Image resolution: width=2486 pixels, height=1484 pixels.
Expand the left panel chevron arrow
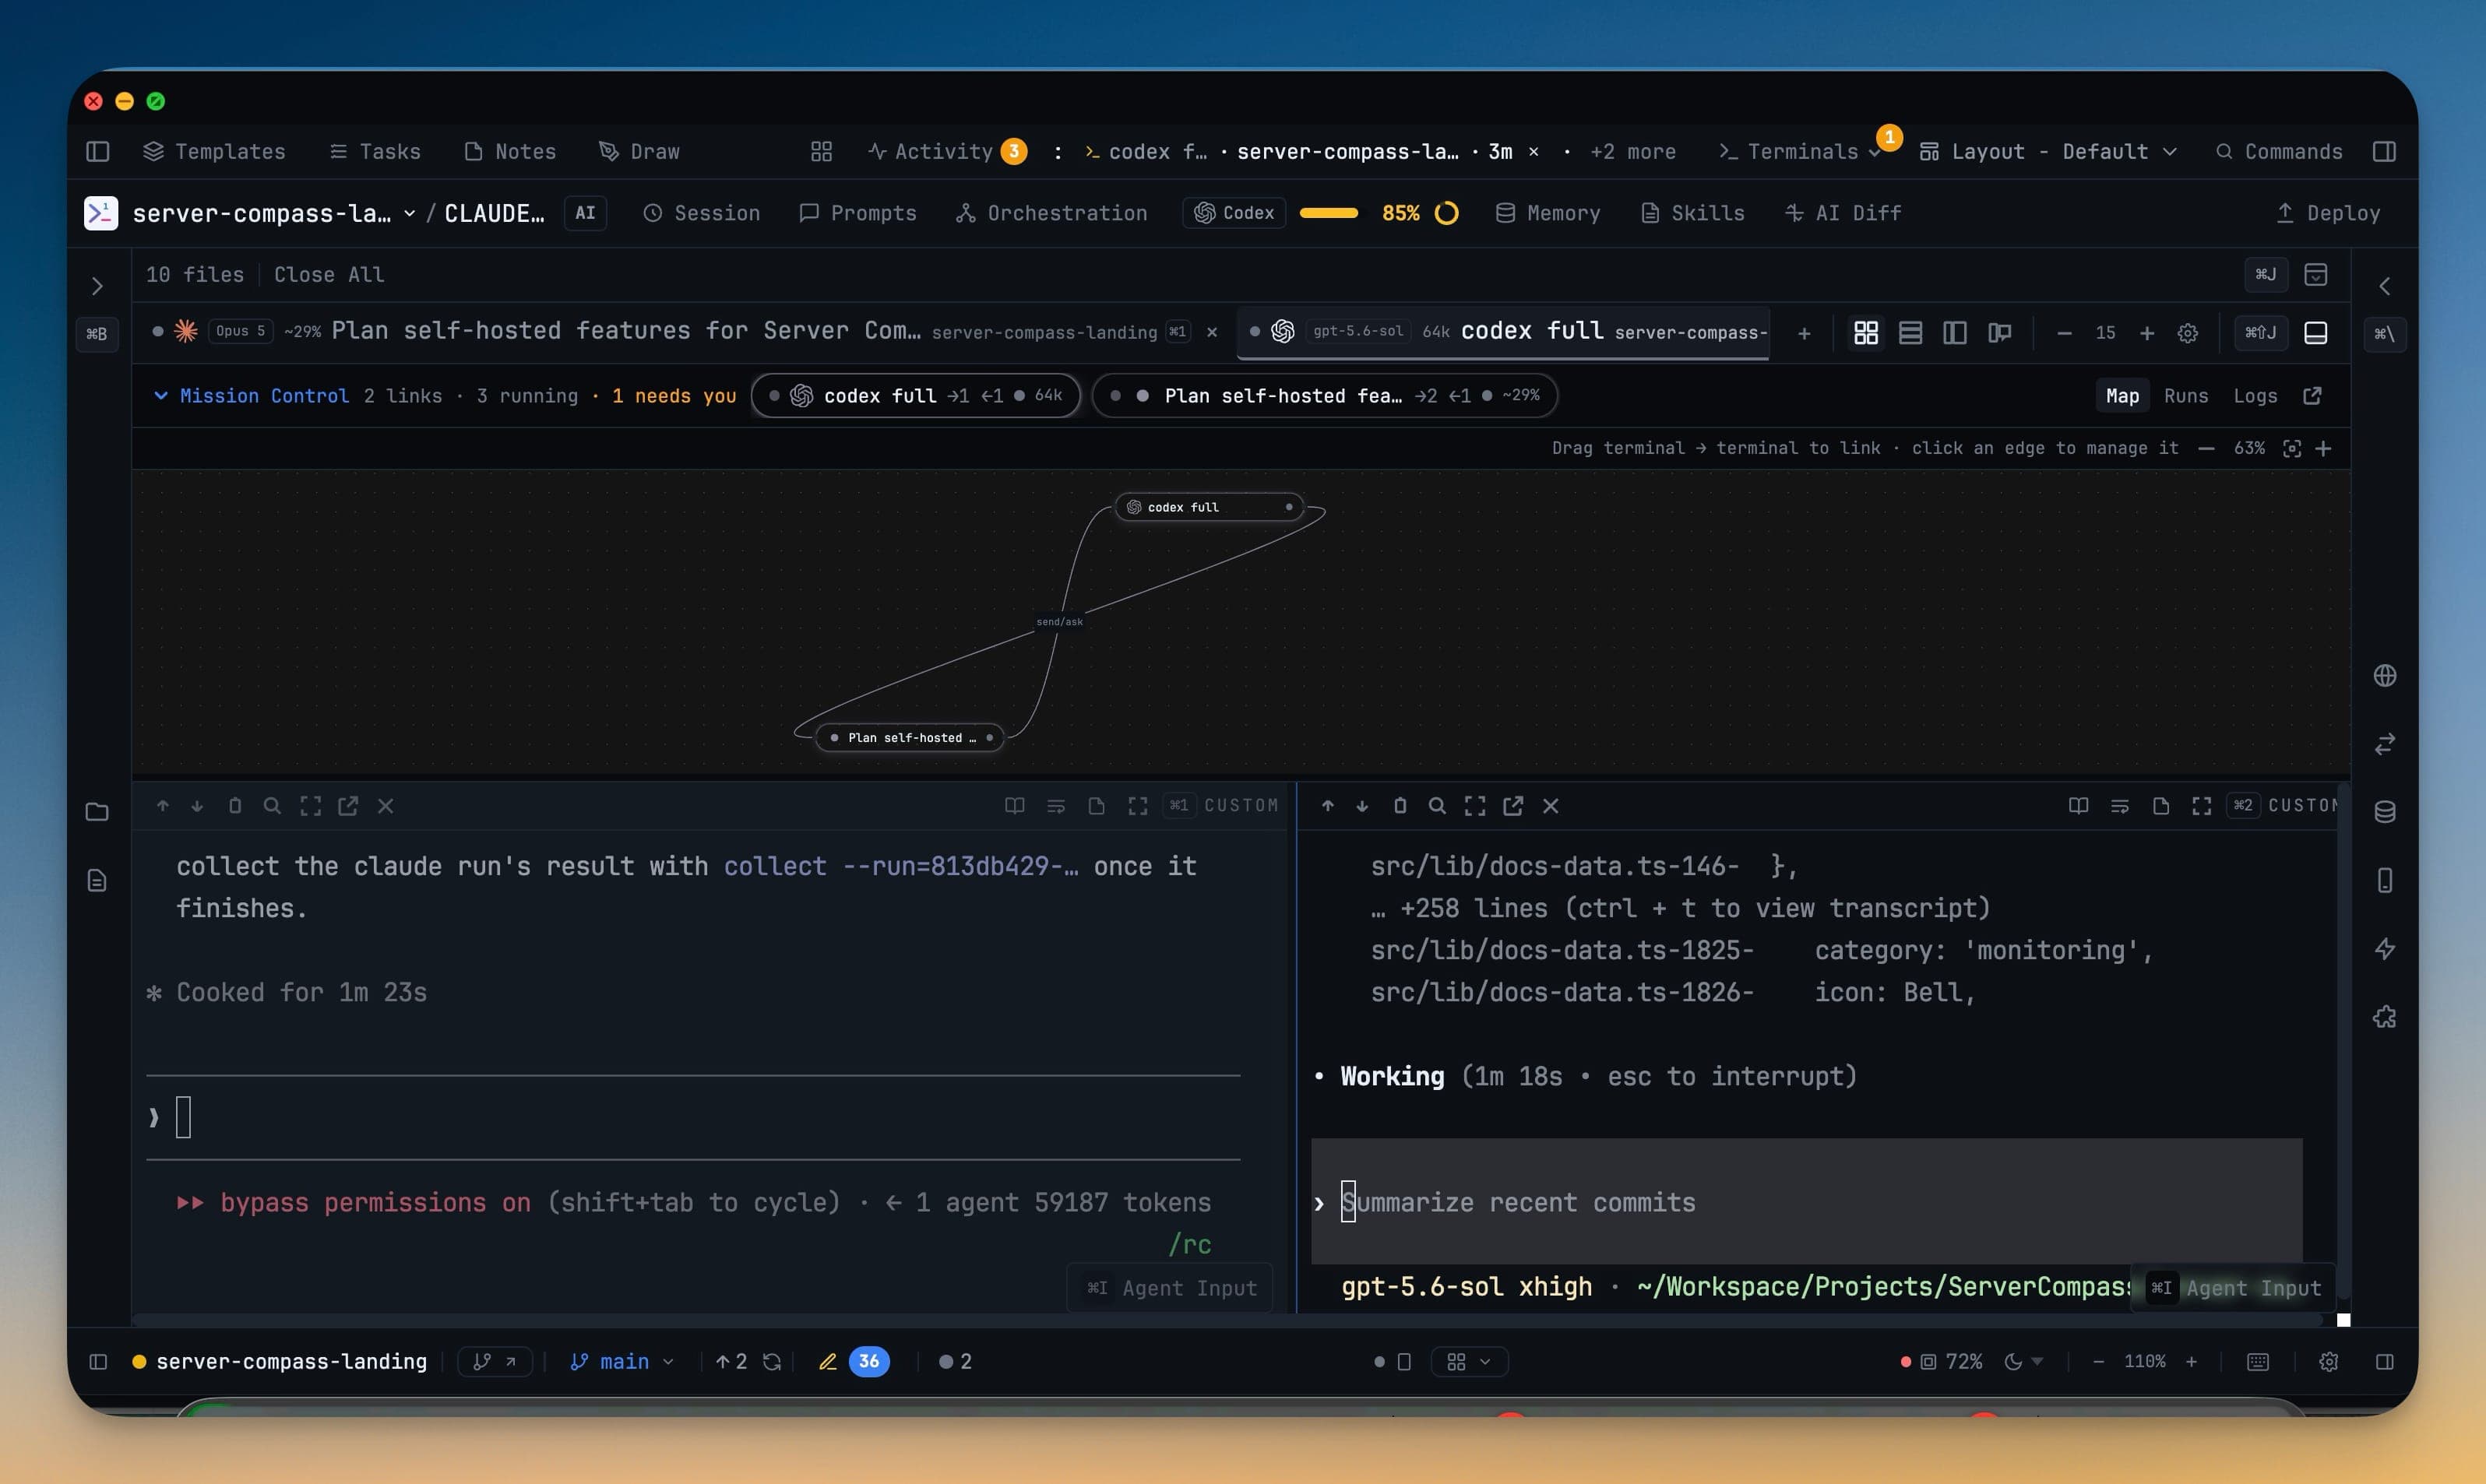coord(97,286)
